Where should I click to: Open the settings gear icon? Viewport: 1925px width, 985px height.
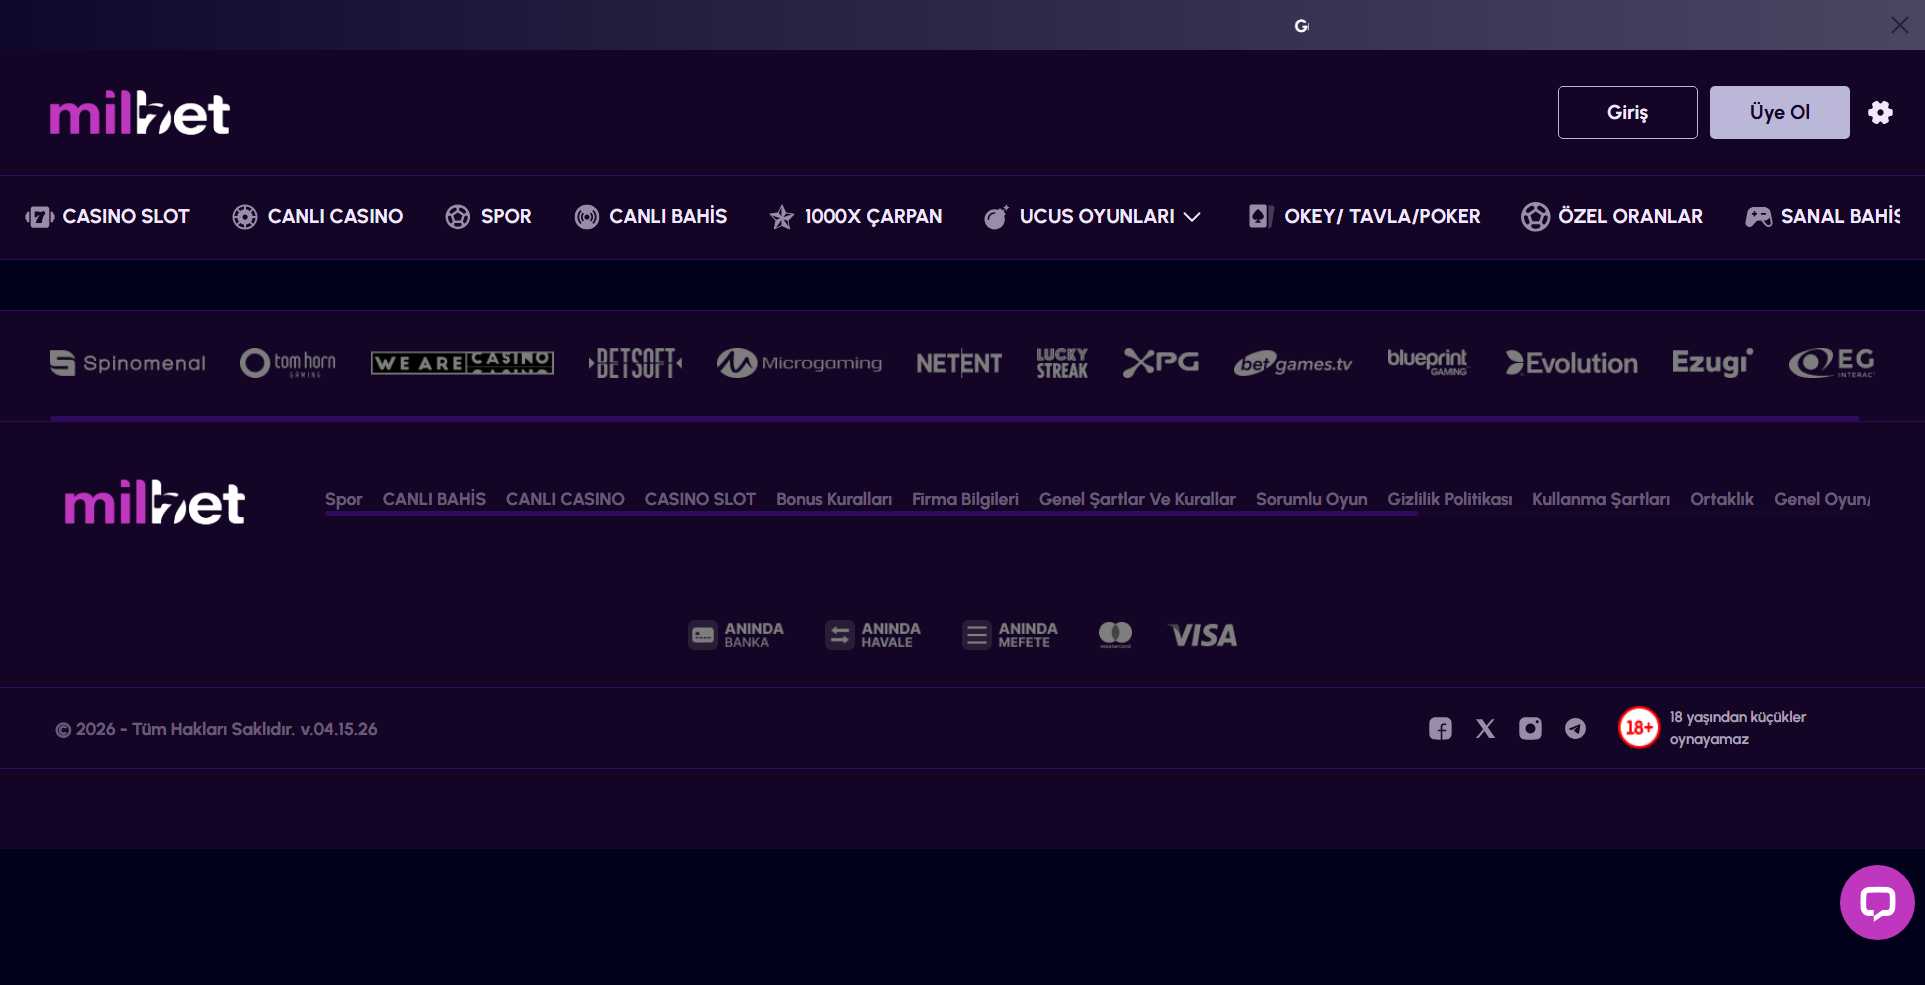(x=1880, y=112)
